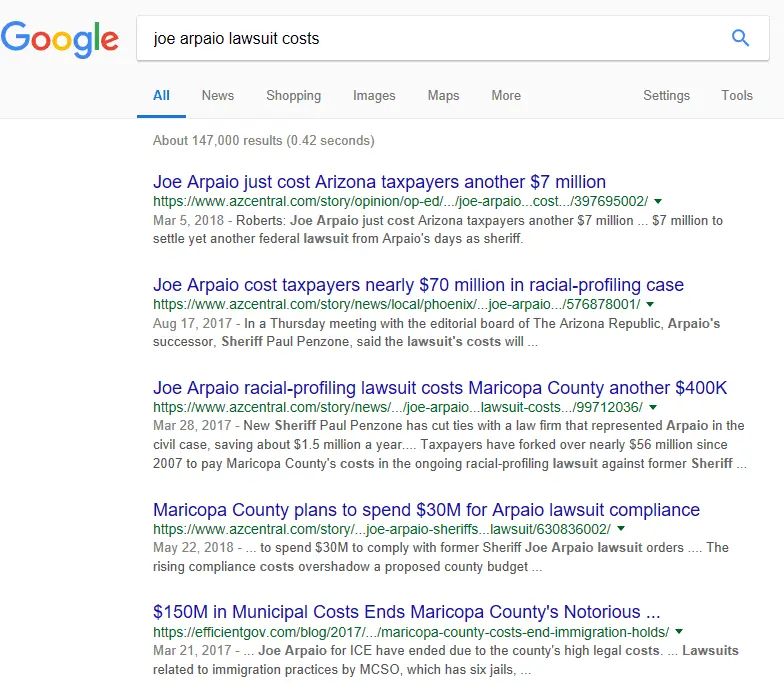Open 'costs Maricopa County another $400K' result
Screen dimensions: 784x697
tap(440, 388)
